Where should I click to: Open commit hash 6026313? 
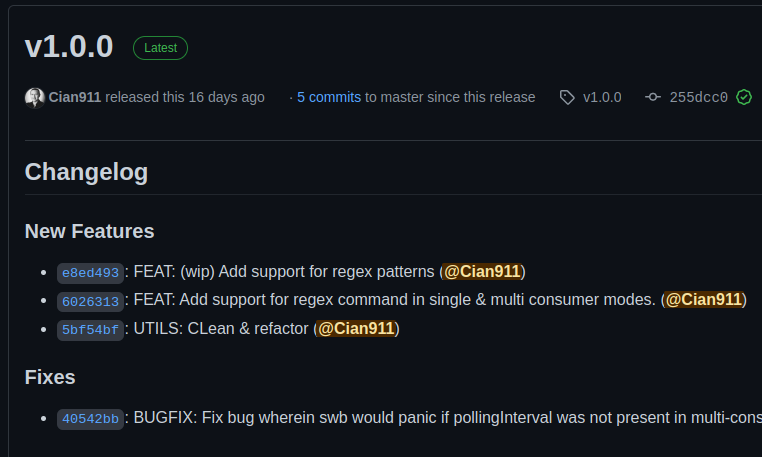pyautogui.click(x=90, y=300)
